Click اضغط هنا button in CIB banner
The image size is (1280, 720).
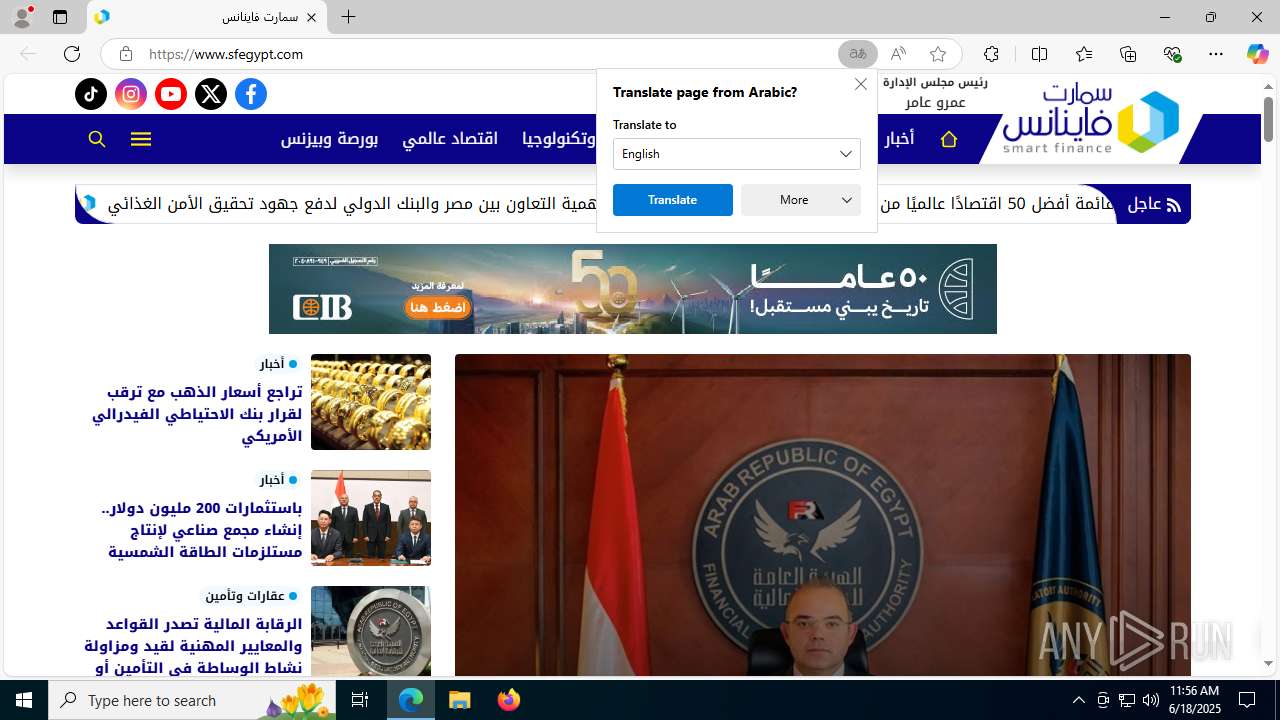point(437,307)
